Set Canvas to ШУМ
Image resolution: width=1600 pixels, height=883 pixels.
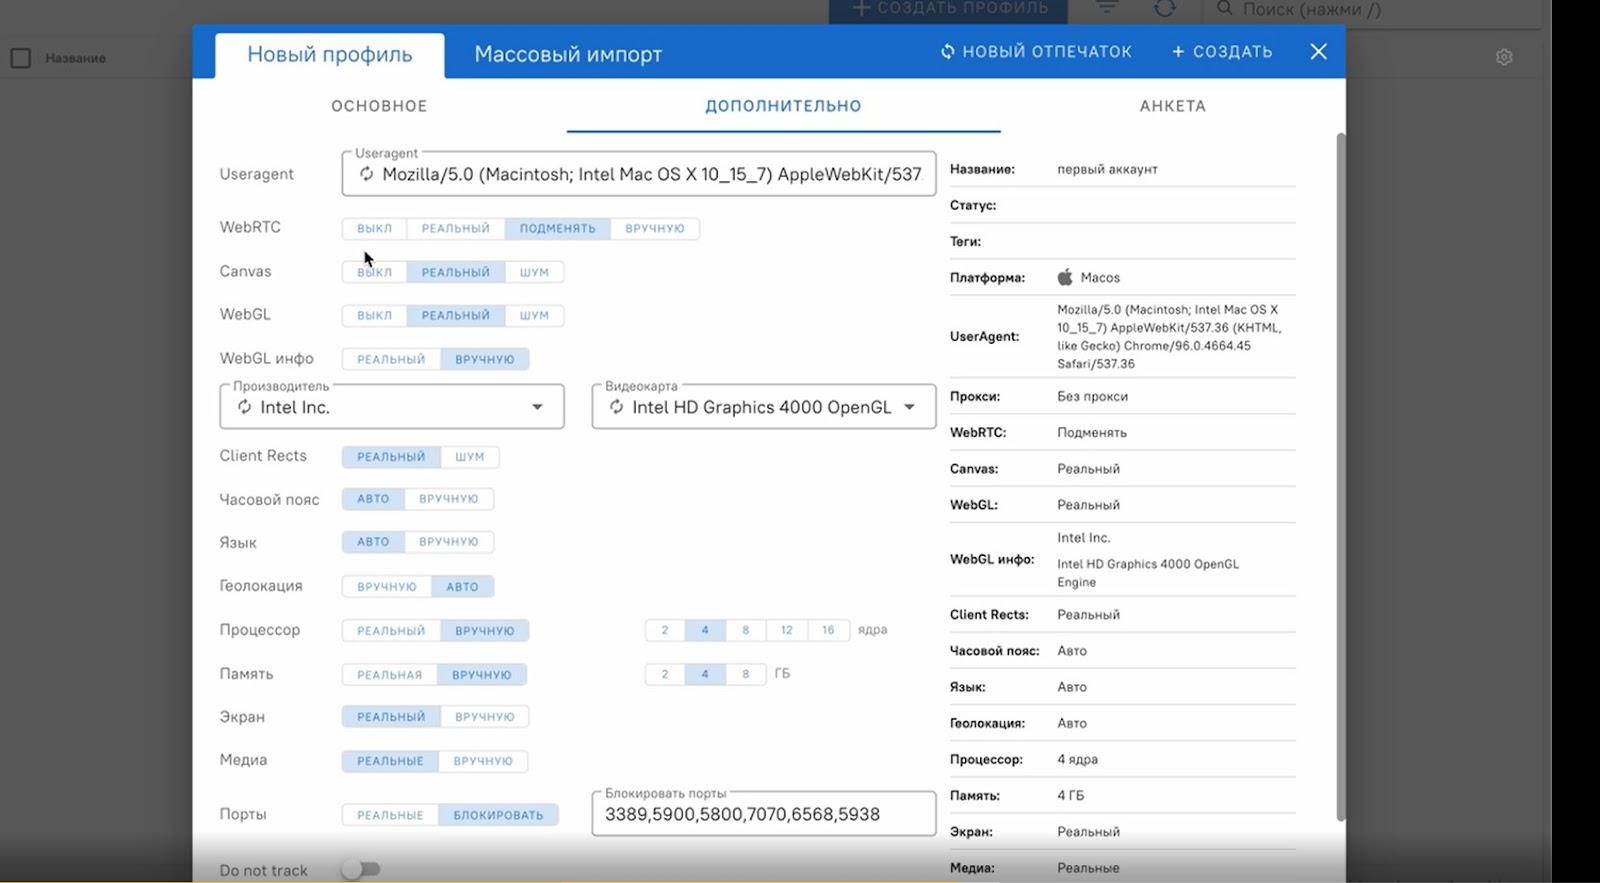tap(534, 272)
